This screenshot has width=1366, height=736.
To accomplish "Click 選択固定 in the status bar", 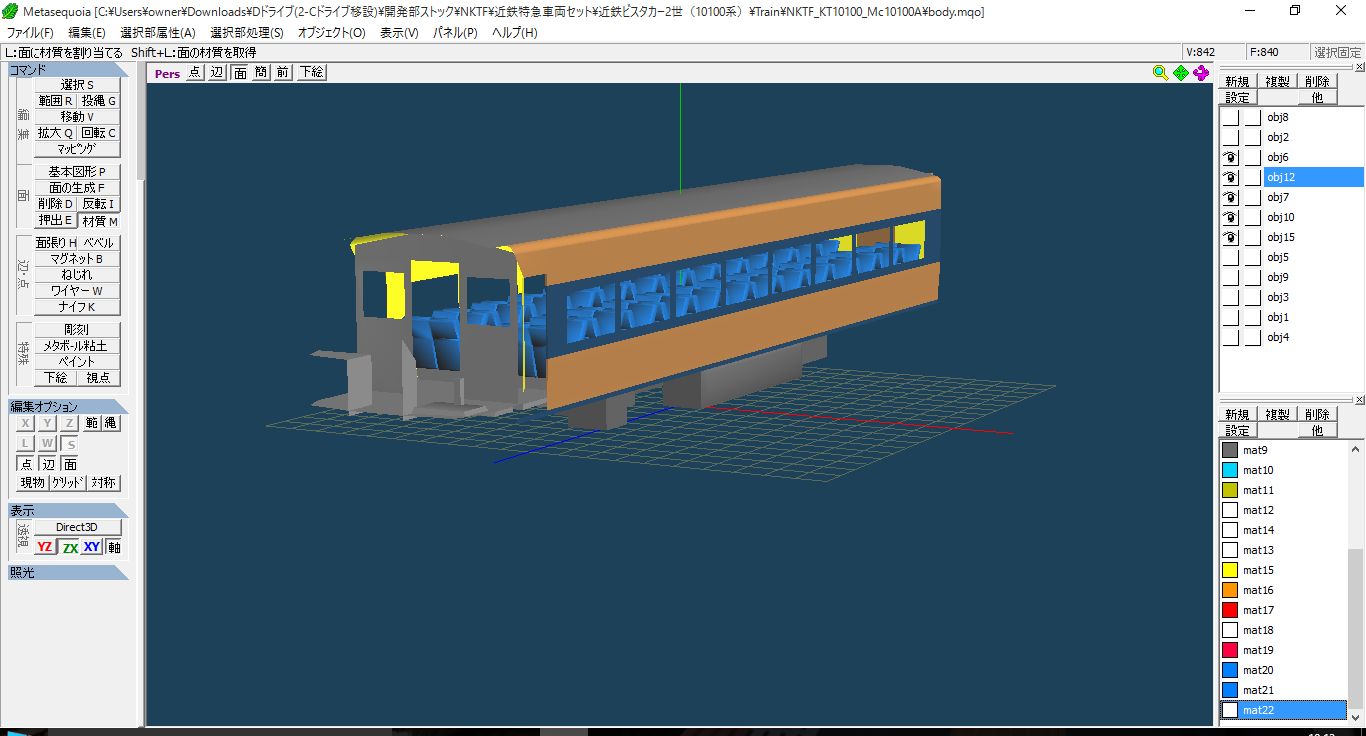I will point(1337,52).
